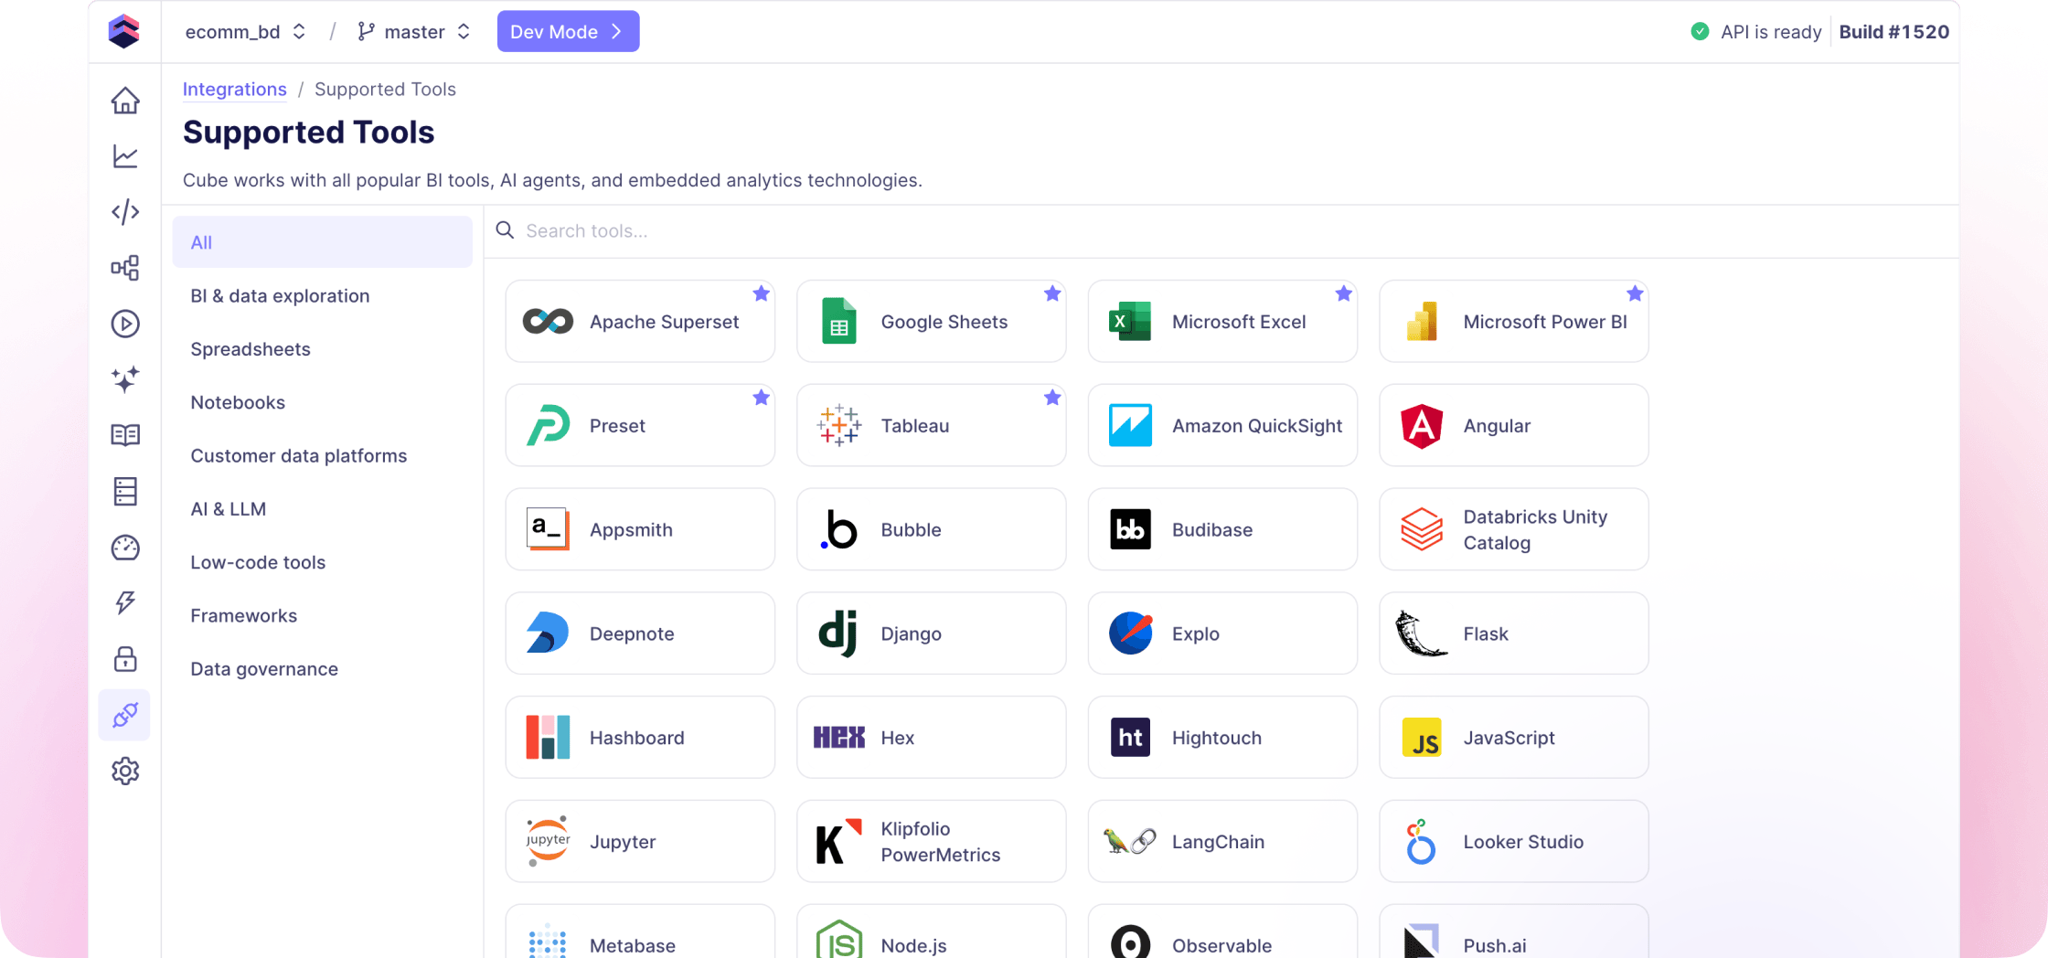Image resolution: width=2048 pixels, height=958 pixels.
Task: Click the Angular logo icon
Action: click(1421, 425)
